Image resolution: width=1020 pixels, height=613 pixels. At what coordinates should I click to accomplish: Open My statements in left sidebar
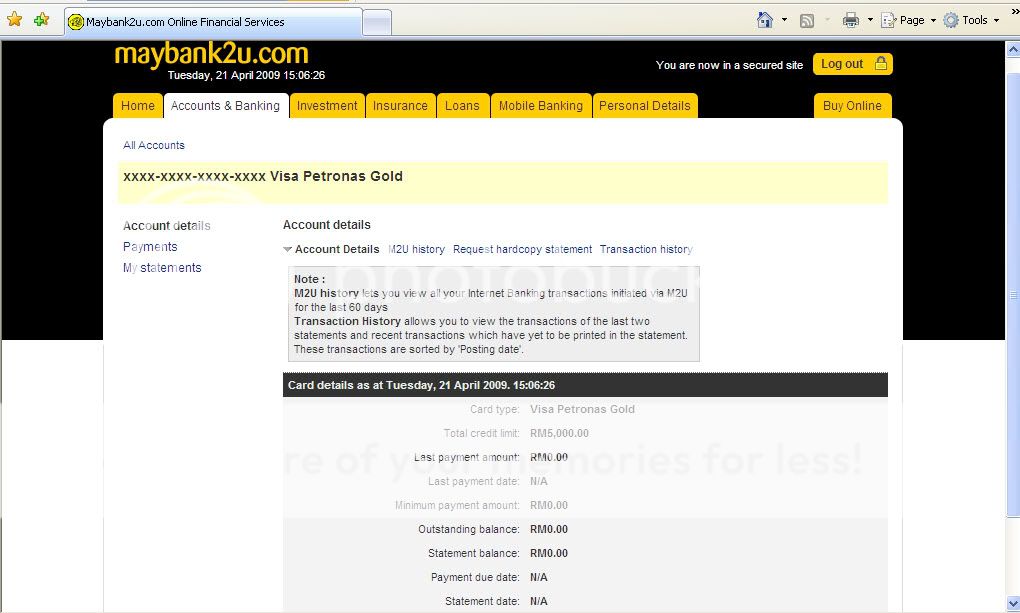coord(162,268)
